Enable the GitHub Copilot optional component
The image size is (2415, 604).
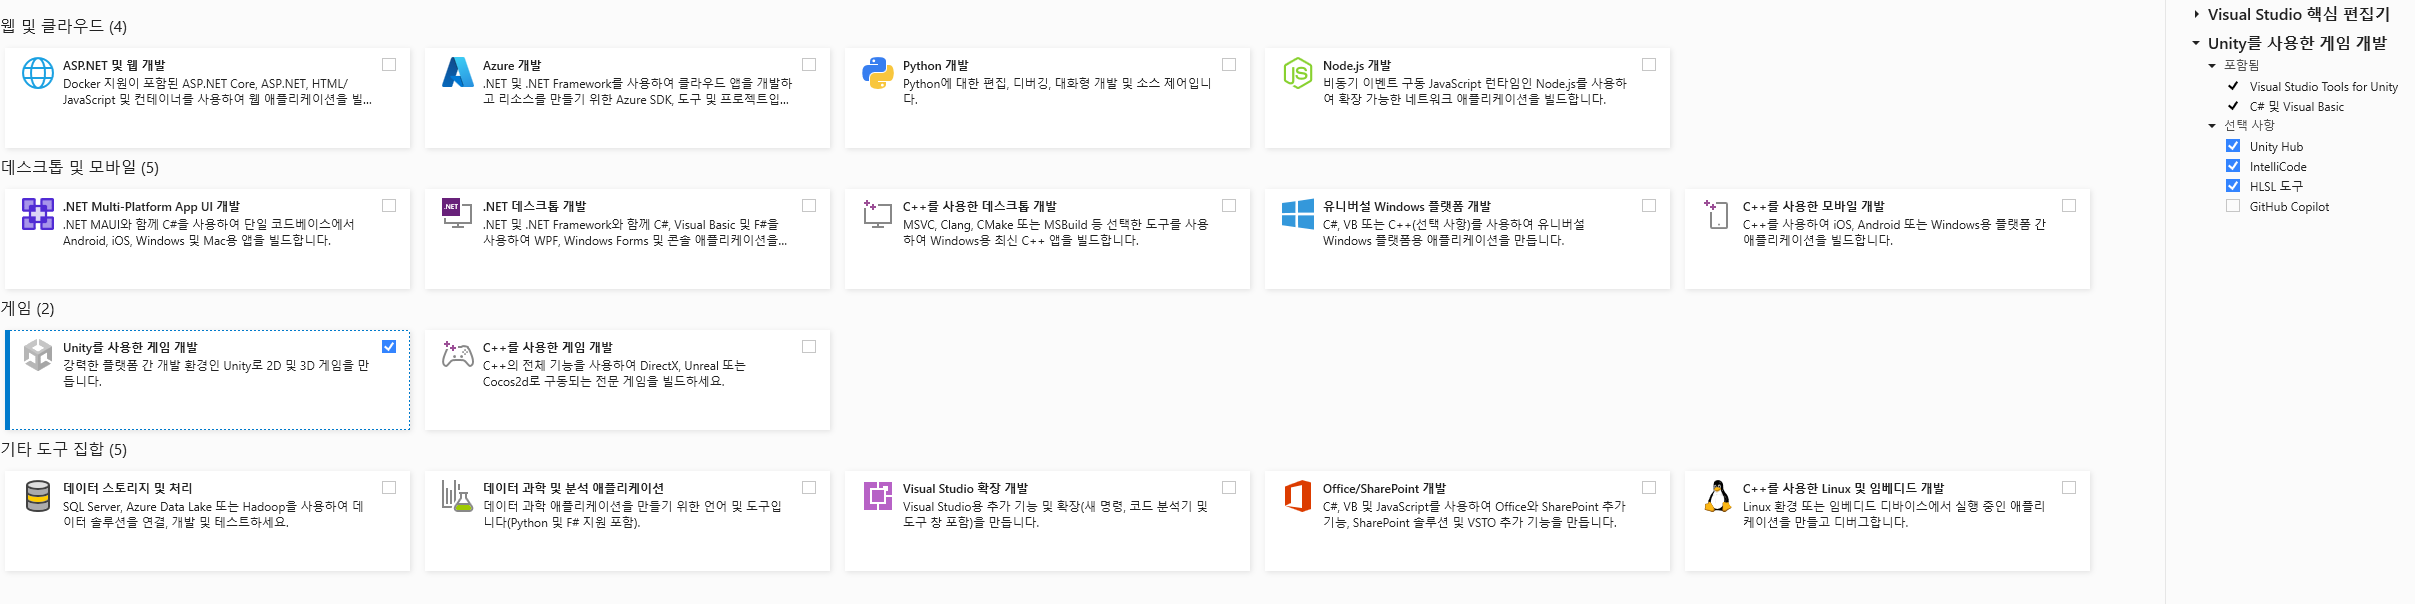[x=2233, y=206]
